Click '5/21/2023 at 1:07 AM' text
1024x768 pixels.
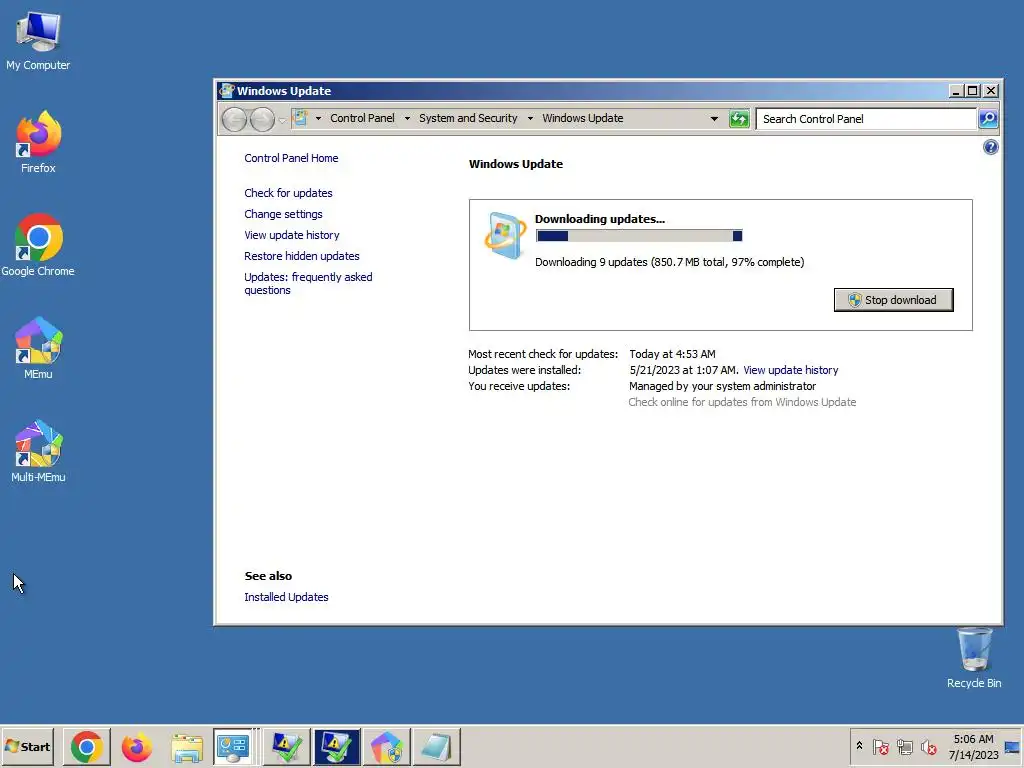pyautogui.click(x=683, y=370)
